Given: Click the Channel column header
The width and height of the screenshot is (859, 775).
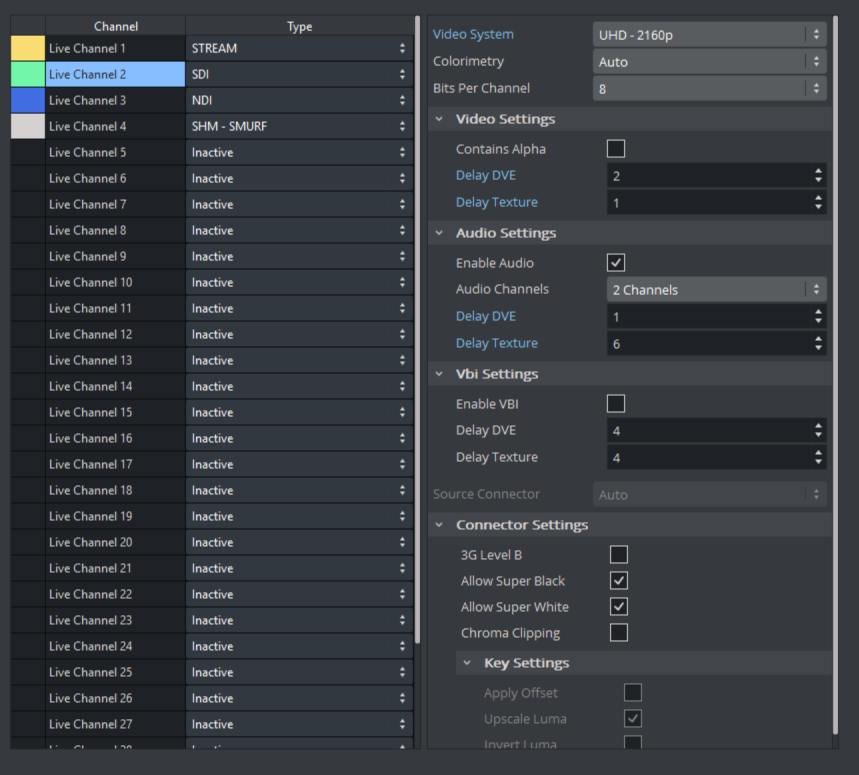Looking at the screenshot, I should point(115,27).
